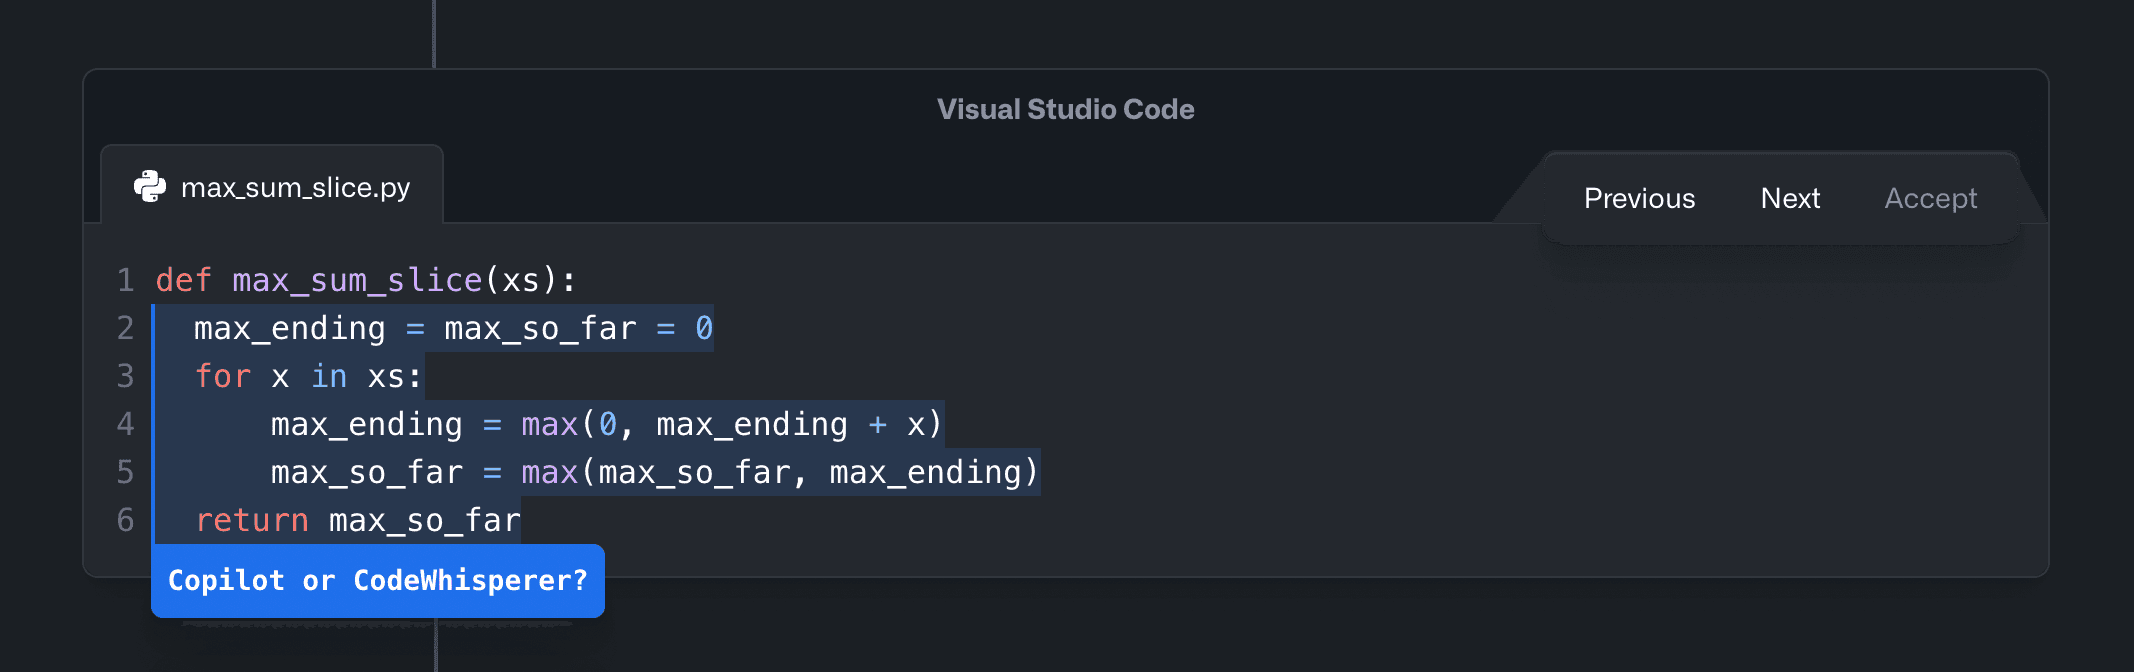
Task: Click the max call on line 4
Action: [x=549, y=424]
